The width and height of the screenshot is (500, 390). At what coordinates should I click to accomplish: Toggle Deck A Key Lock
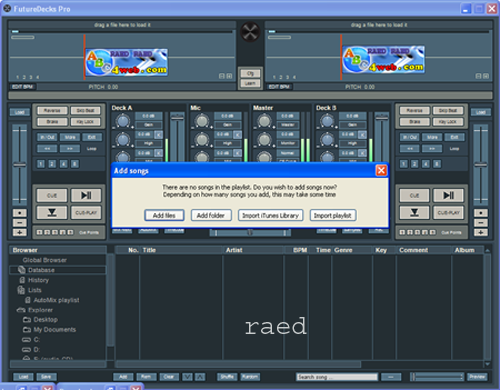pos(86,122)
